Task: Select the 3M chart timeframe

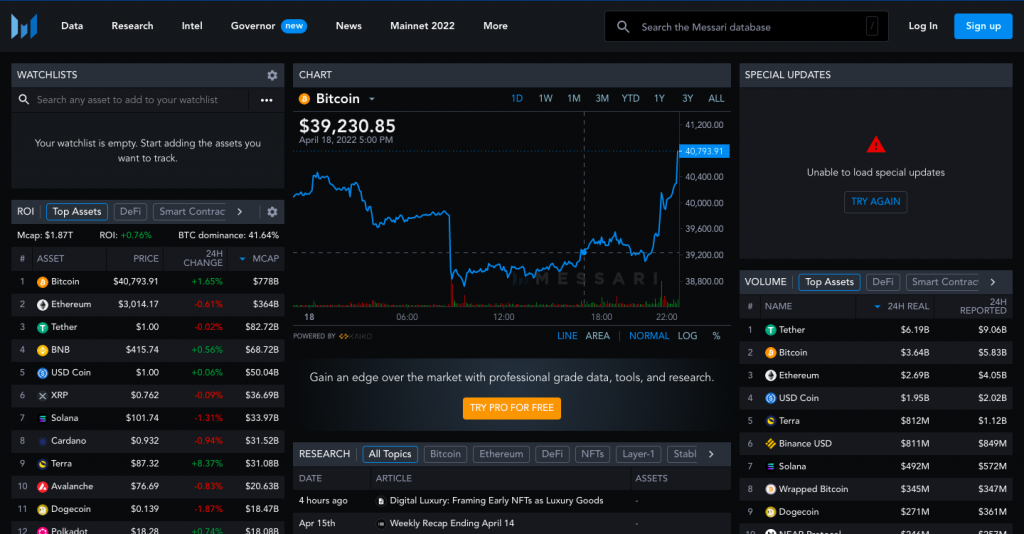Action: pyautogui.click(x=601, y=99)
